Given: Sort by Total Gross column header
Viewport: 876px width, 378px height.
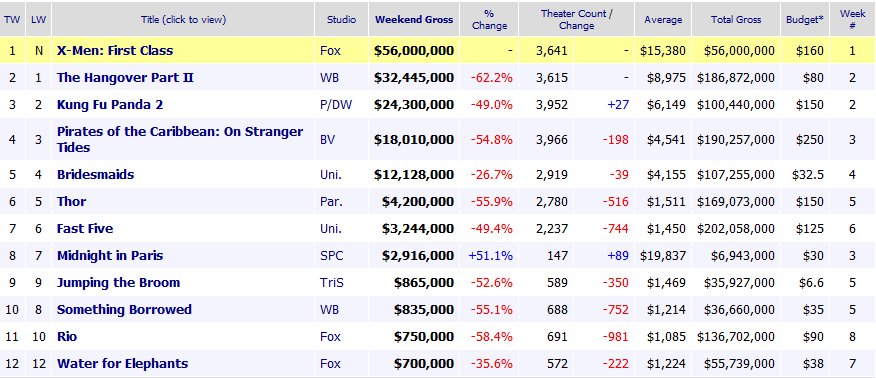Looking at the screenshot, I should (x=736, y=20).
